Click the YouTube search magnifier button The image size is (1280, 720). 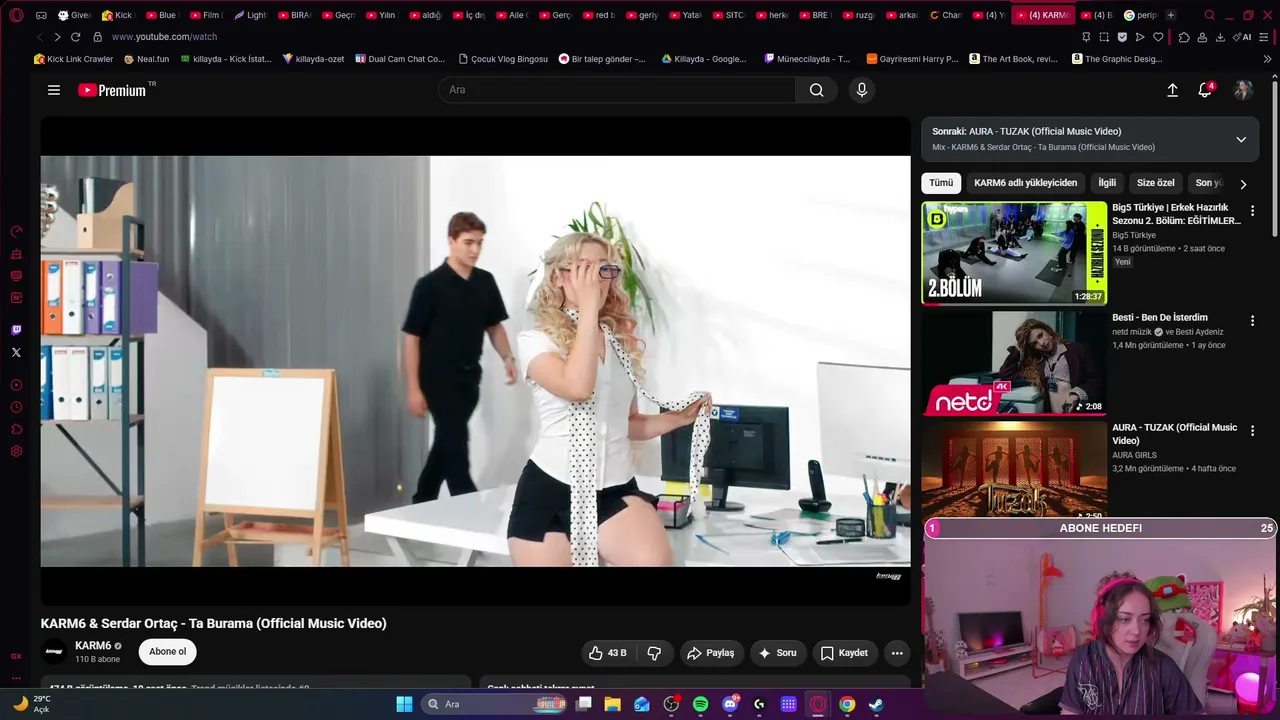coord(817,90)
